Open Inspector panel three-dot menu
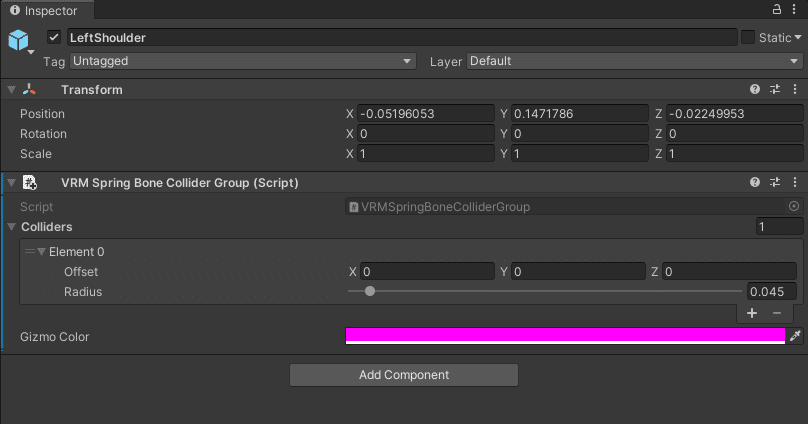The image size is (808, 424). (794, 9)
